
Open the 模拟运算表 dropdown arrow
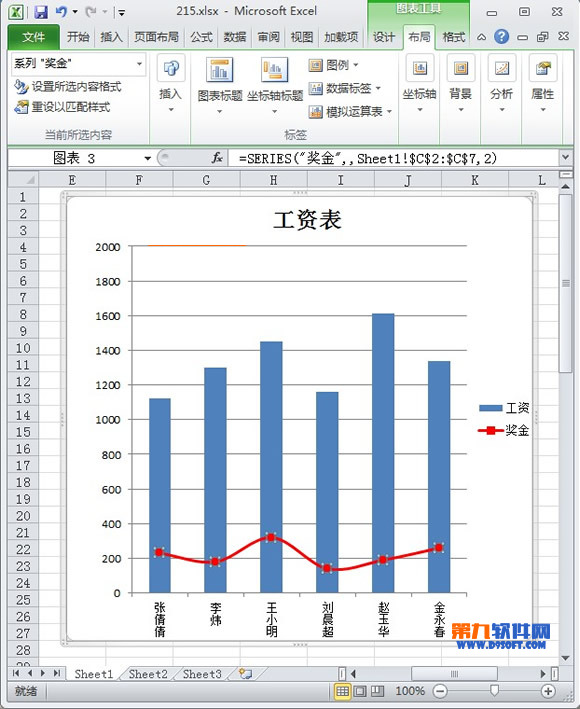(x=389, y=111)
